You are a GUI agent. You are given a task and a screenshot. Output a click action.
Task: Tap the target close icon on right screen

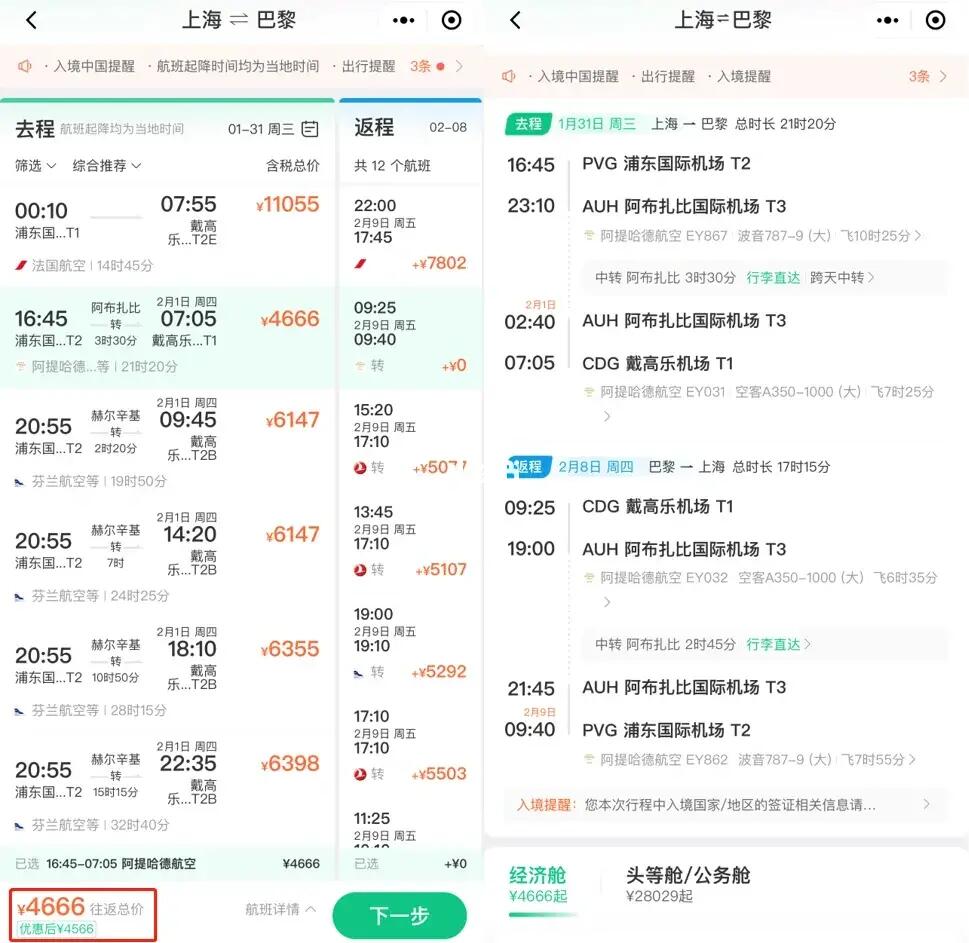click(935, 20)
